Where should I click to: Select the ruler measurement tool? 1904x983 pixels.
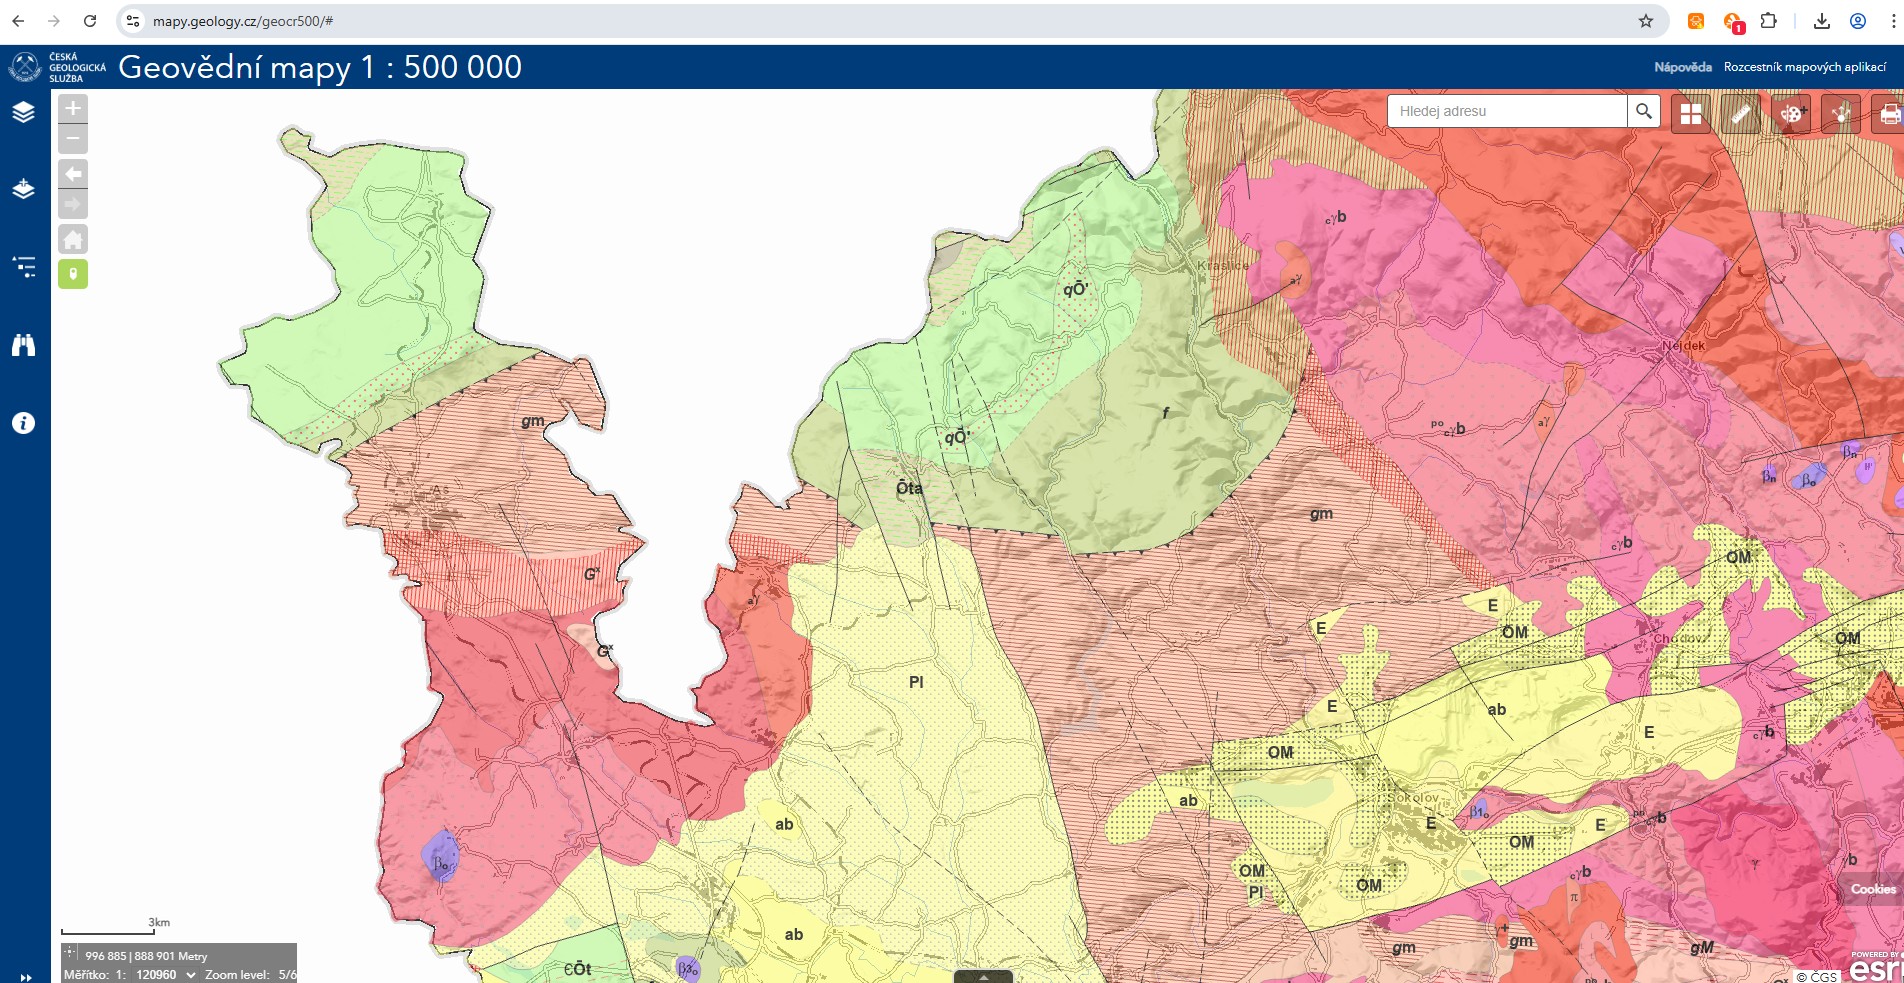pyautogui.click(x=1741, y=114)
